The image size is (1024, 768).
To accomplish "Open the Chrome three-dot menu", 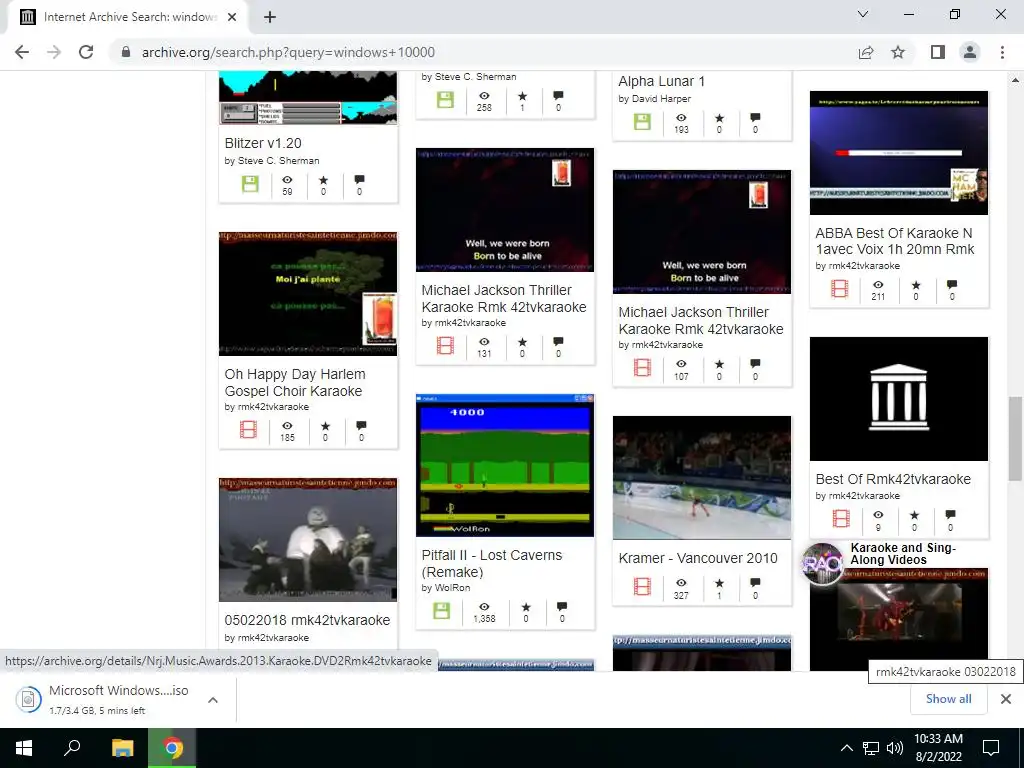I will (x=1002, y=52).
